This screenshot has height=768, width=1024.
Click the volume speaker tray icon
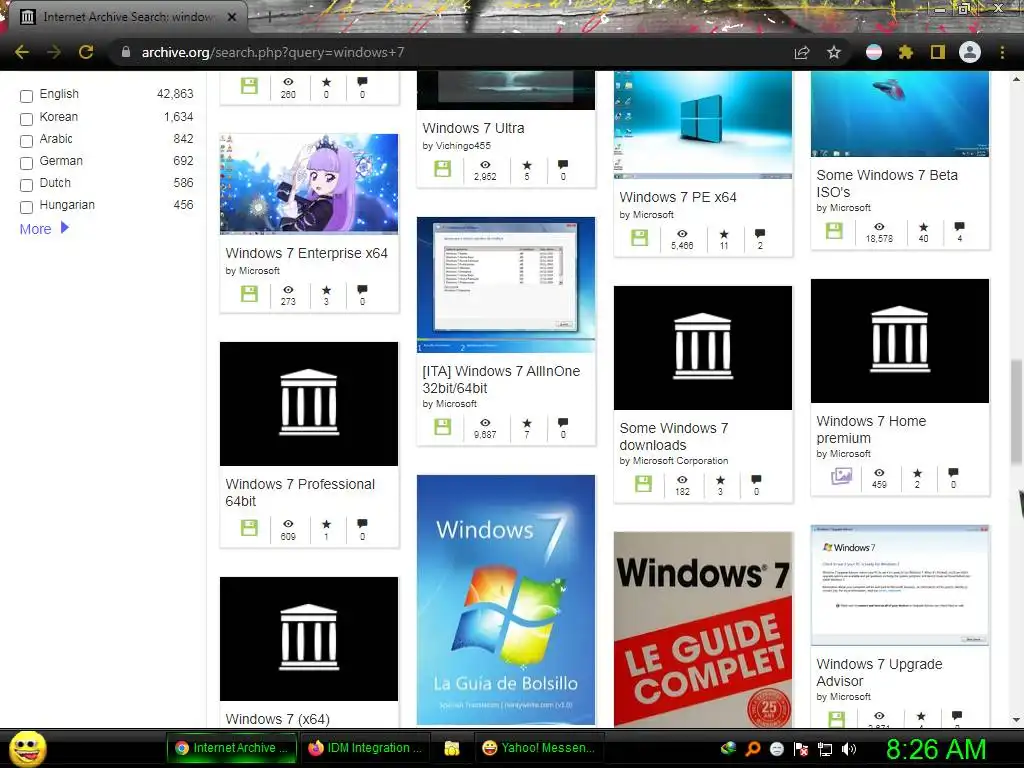[x=849, y=749]
